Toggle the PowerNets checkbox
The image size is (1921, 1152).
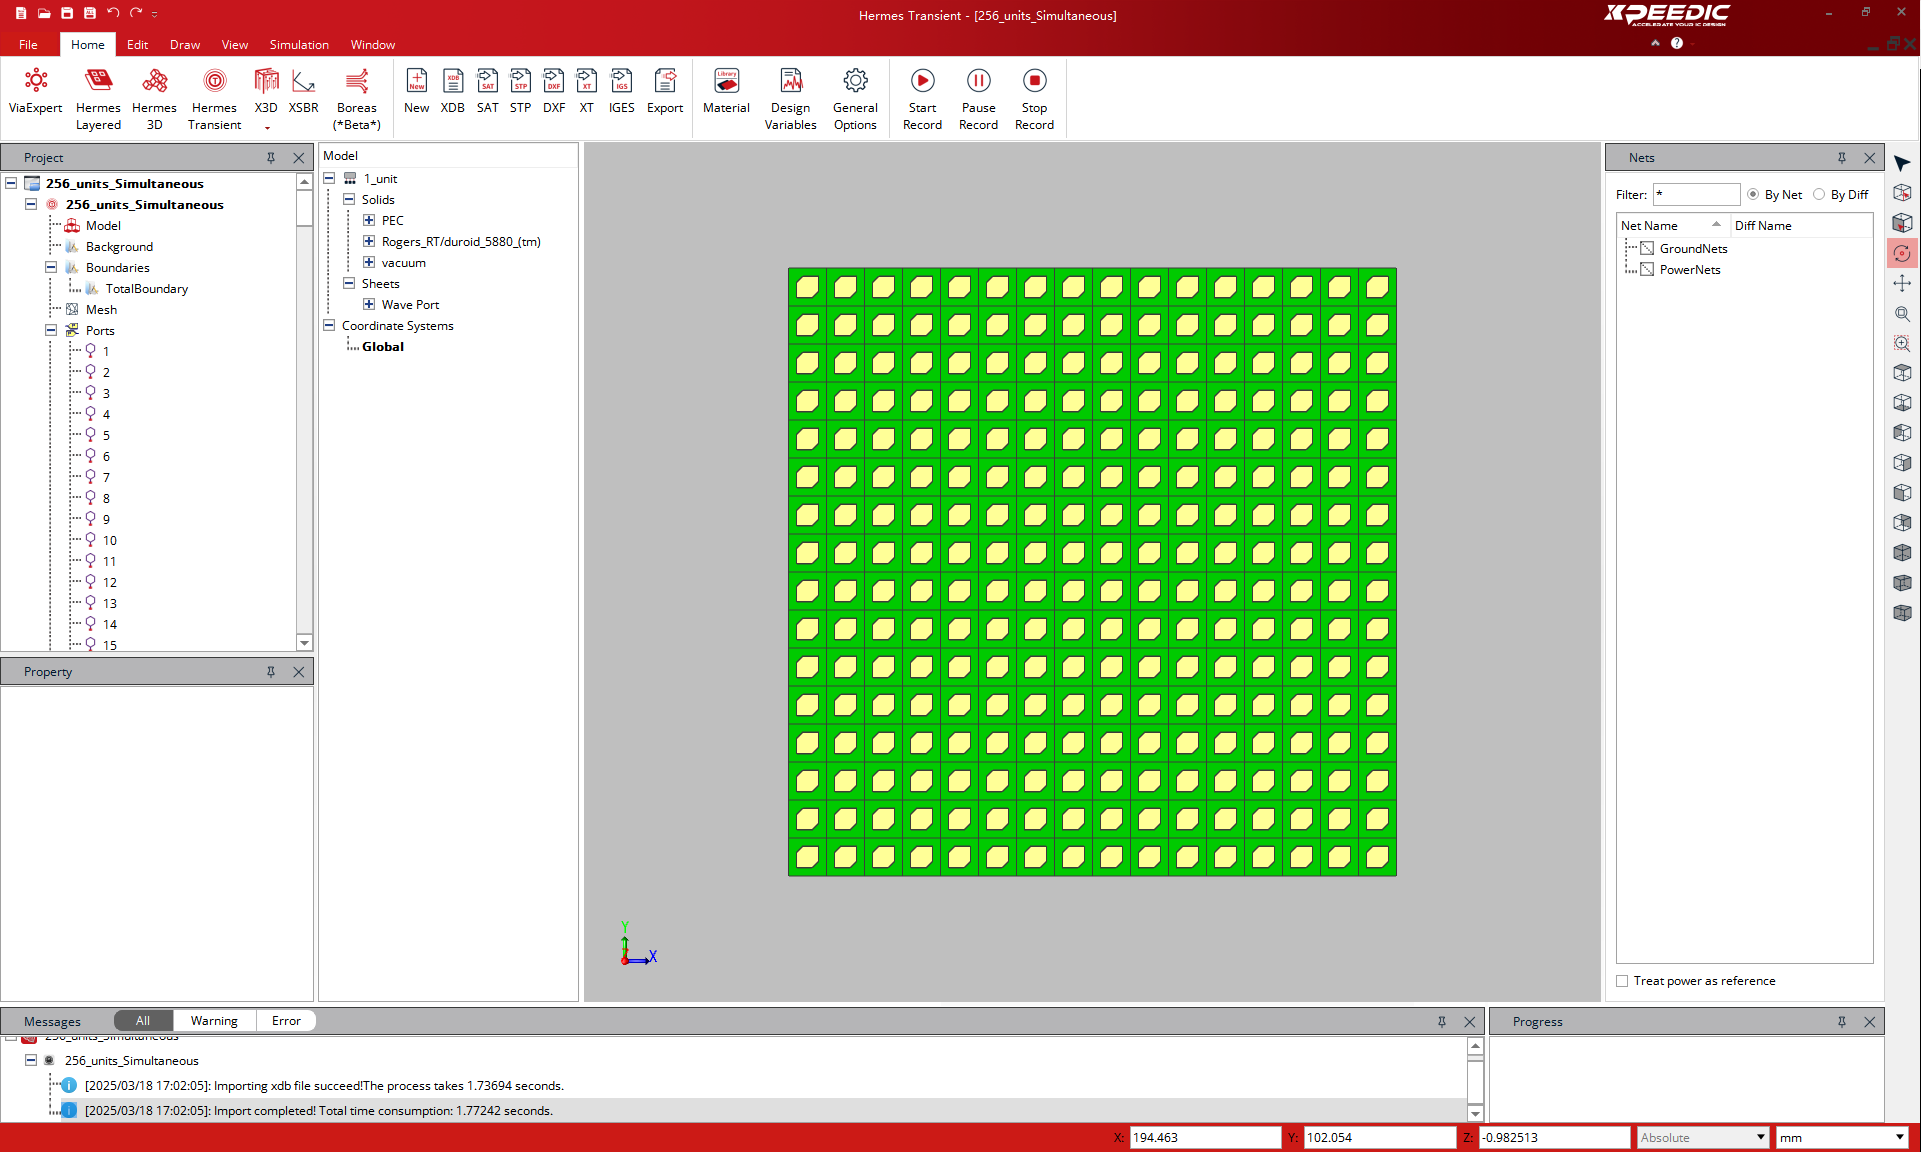pyautogui.click(x=1647, y=269)
